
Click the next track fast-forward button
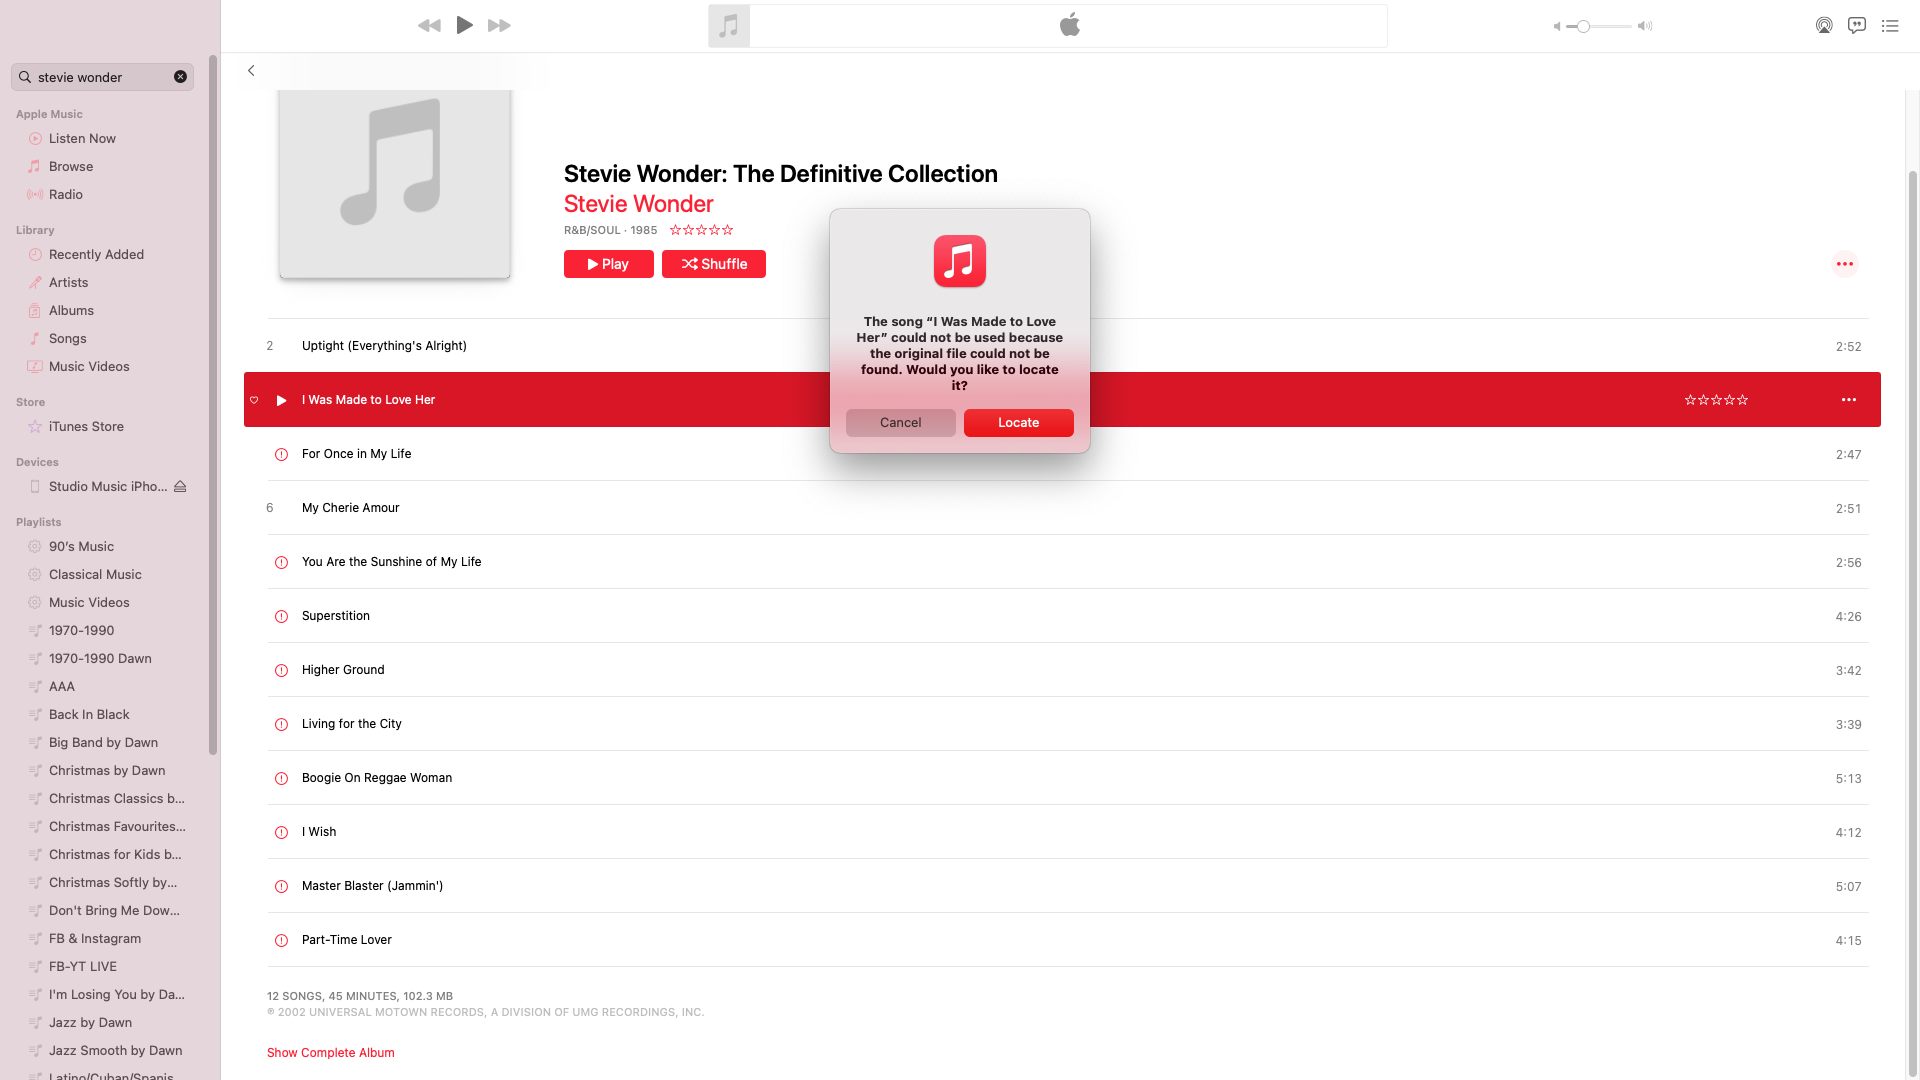[499, 26]
